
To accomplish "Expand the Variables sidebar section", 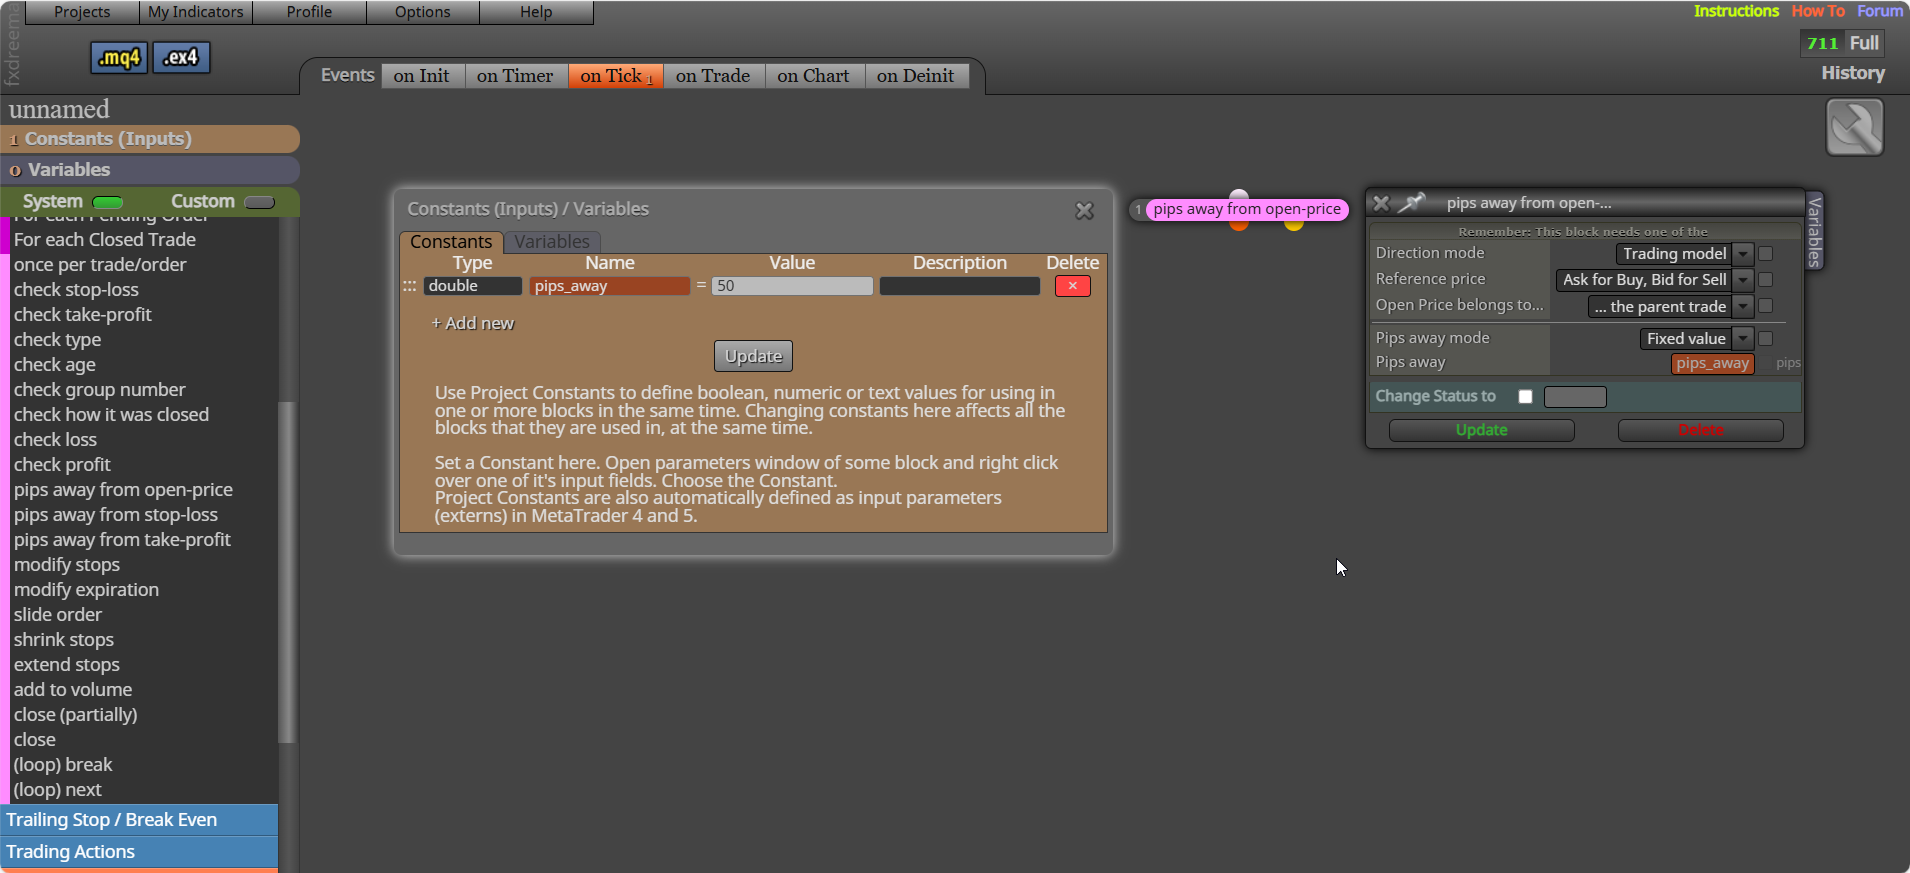I will [x=150, y=170].
